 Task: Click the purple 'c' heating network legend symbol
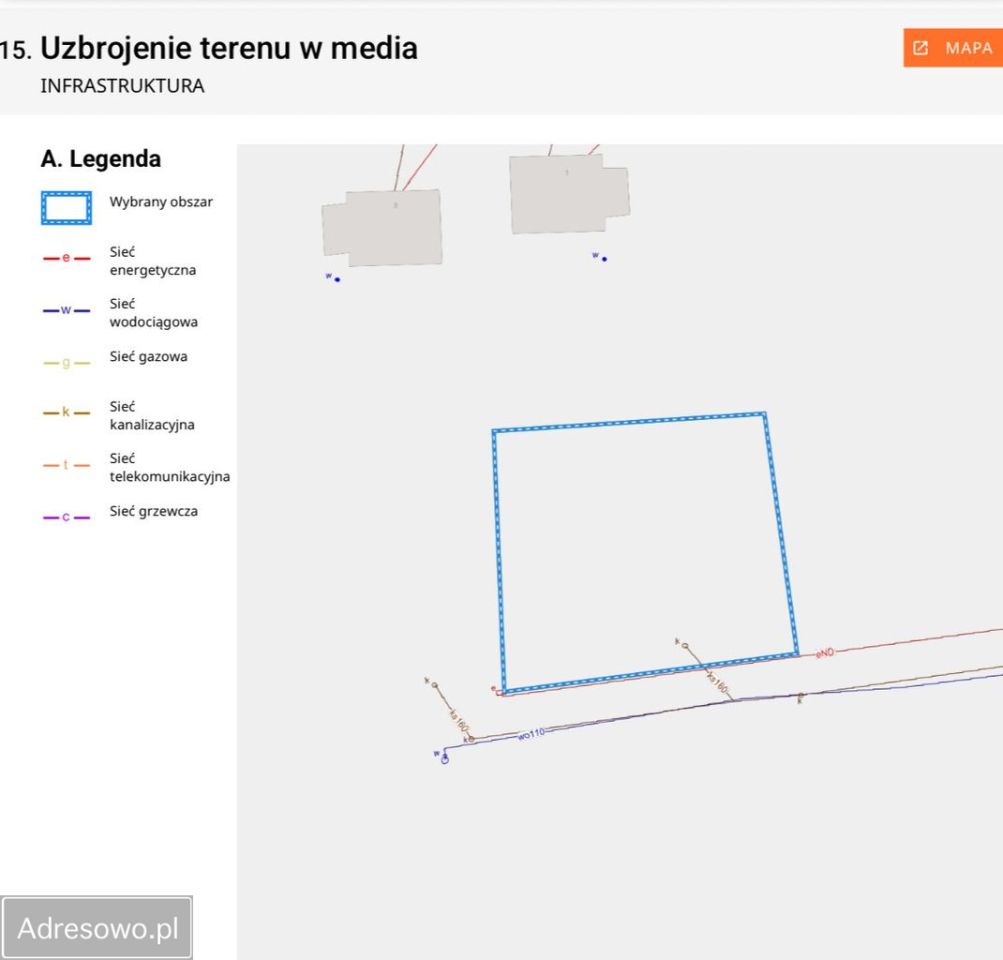pos(67,517)
